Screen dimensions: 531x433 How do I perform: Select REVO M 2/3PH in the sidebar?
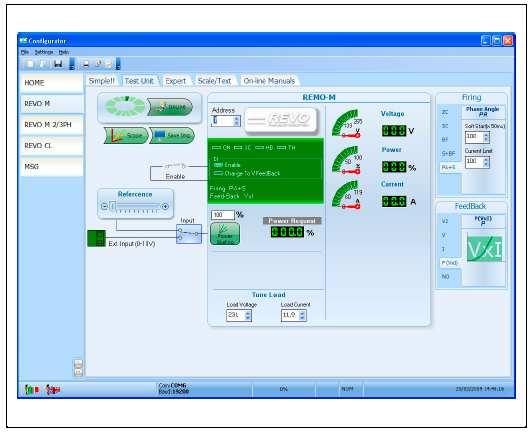[52, 125]
